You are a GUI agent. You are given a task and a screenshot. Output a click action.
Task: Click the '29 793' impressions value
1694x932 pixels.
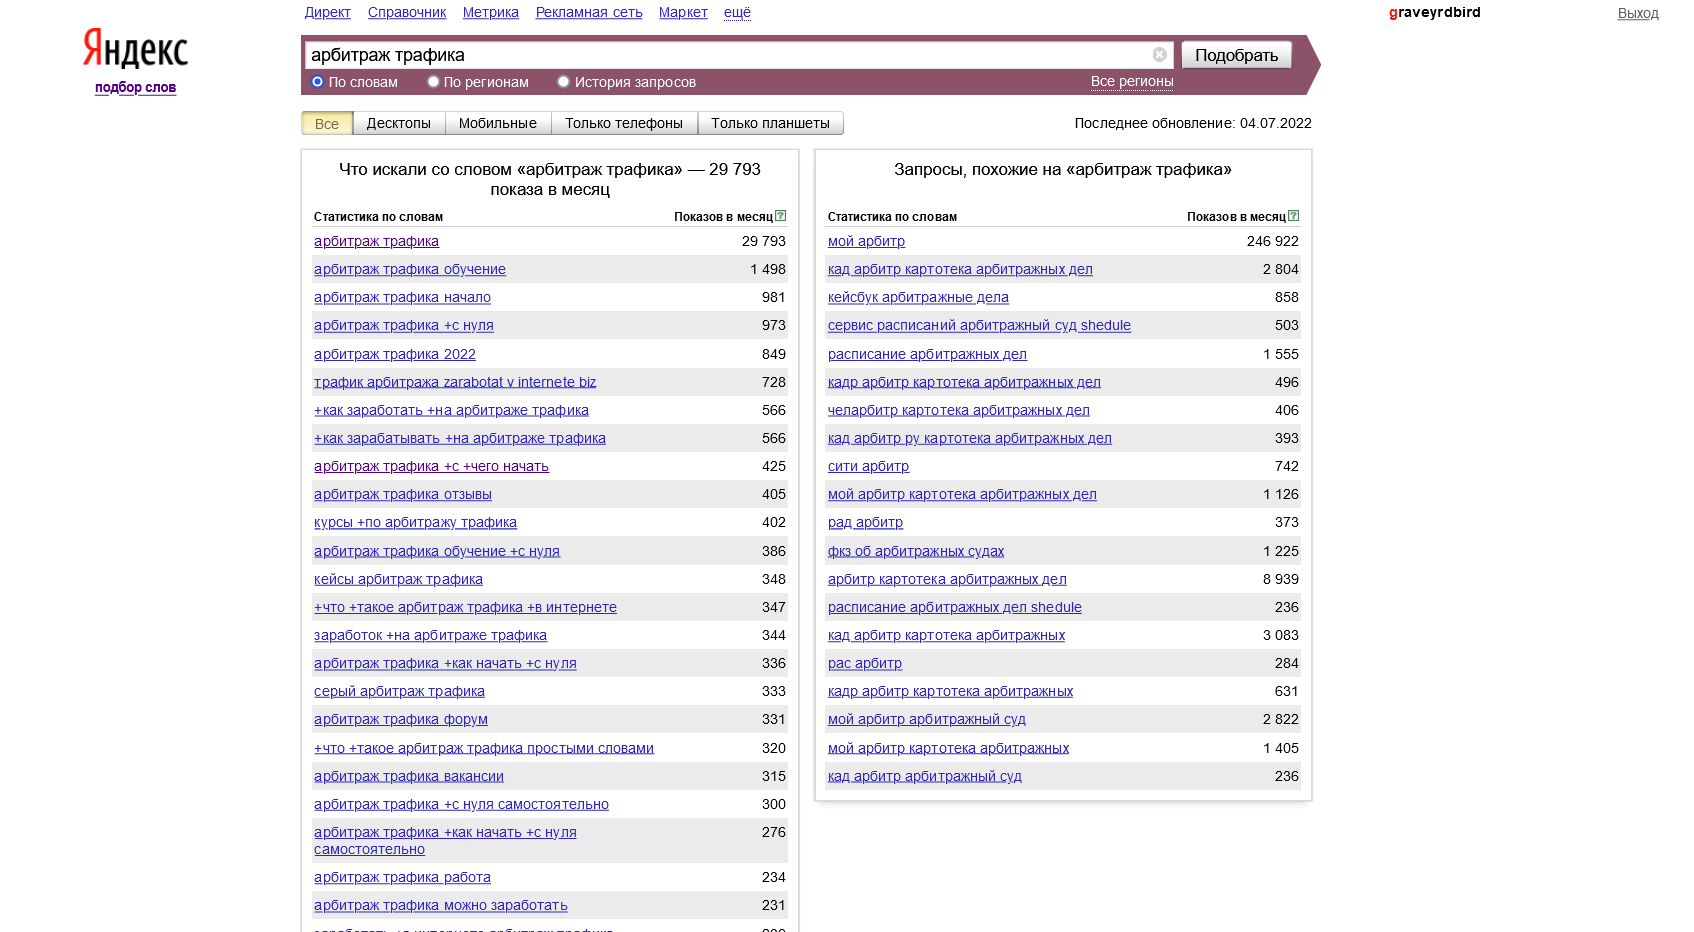click(764, 241)
